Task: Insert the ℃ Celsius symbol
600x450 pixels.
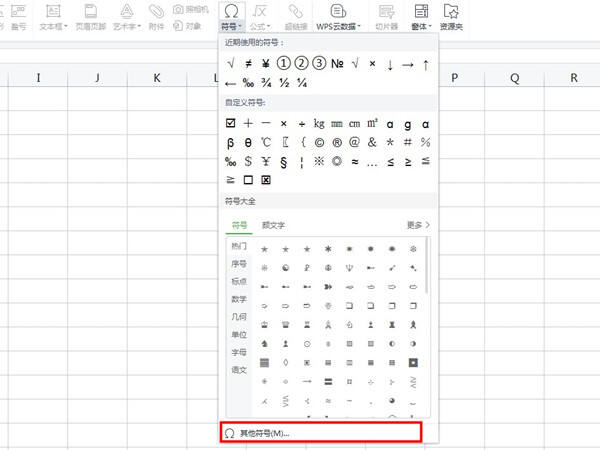Action: 266,142
